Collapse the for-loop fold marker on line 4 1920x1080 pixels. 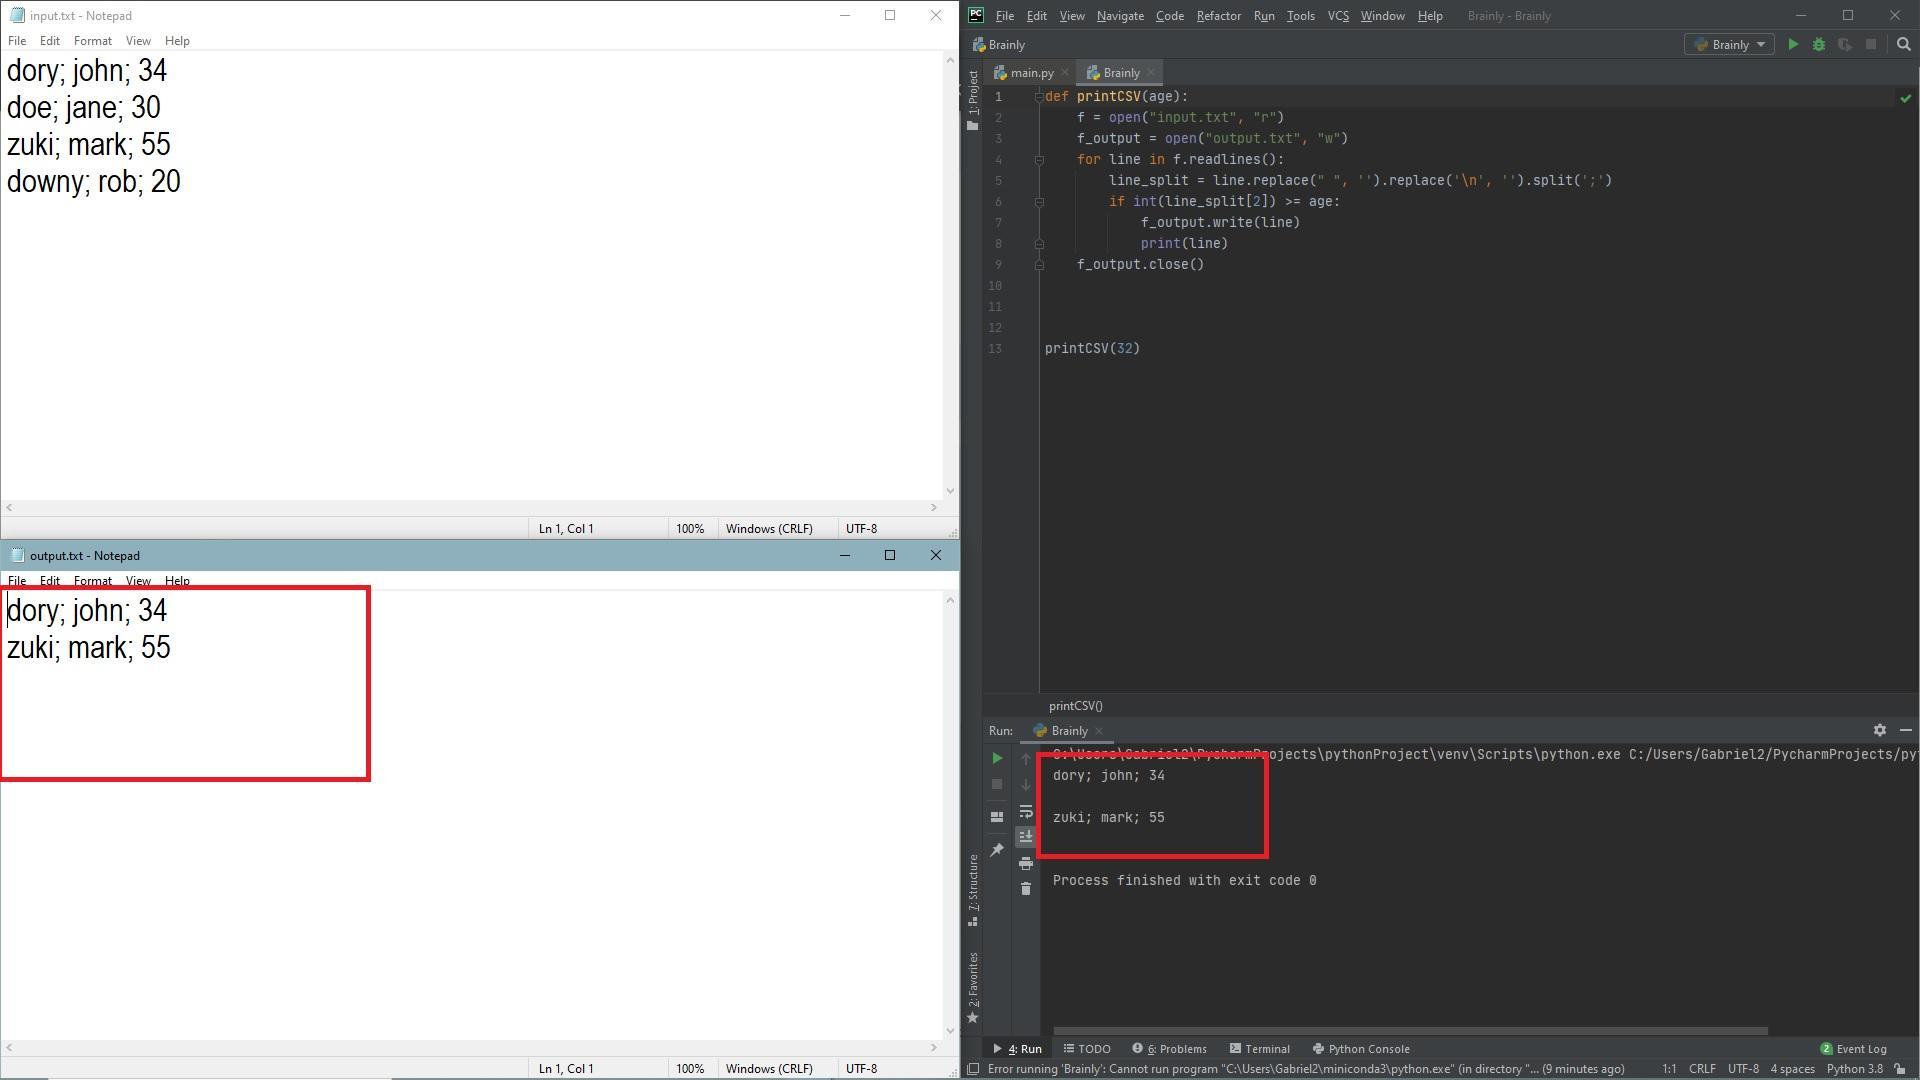pos(1038,160)
